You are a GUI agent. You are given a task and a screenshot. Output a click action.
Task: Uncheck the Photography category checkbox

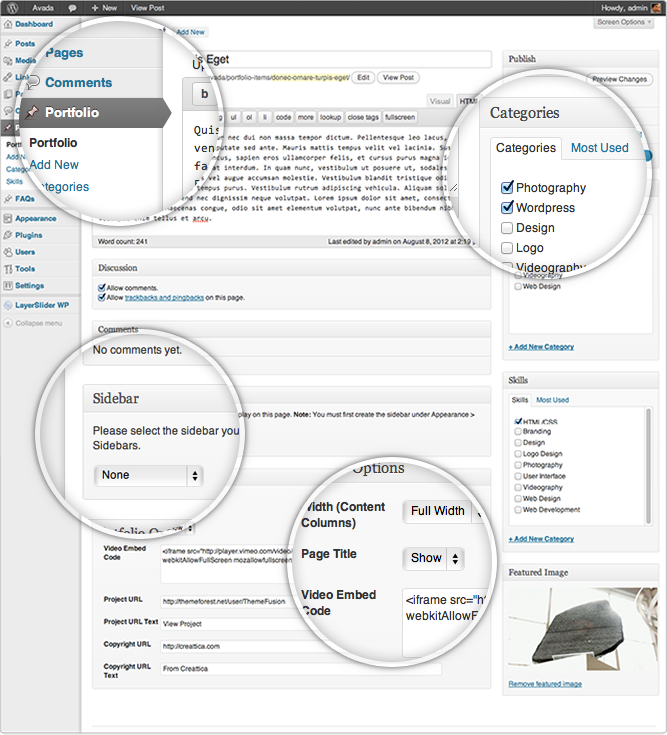(507, 188)
